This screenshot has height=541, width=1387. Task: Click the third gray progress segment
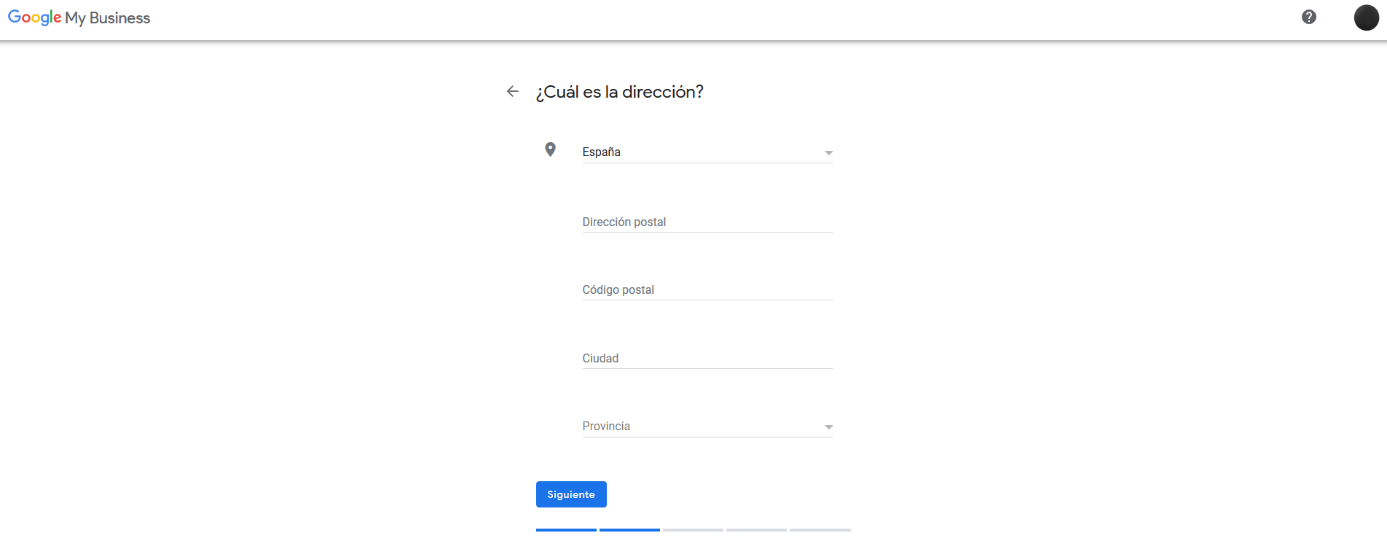pos(693,529)
